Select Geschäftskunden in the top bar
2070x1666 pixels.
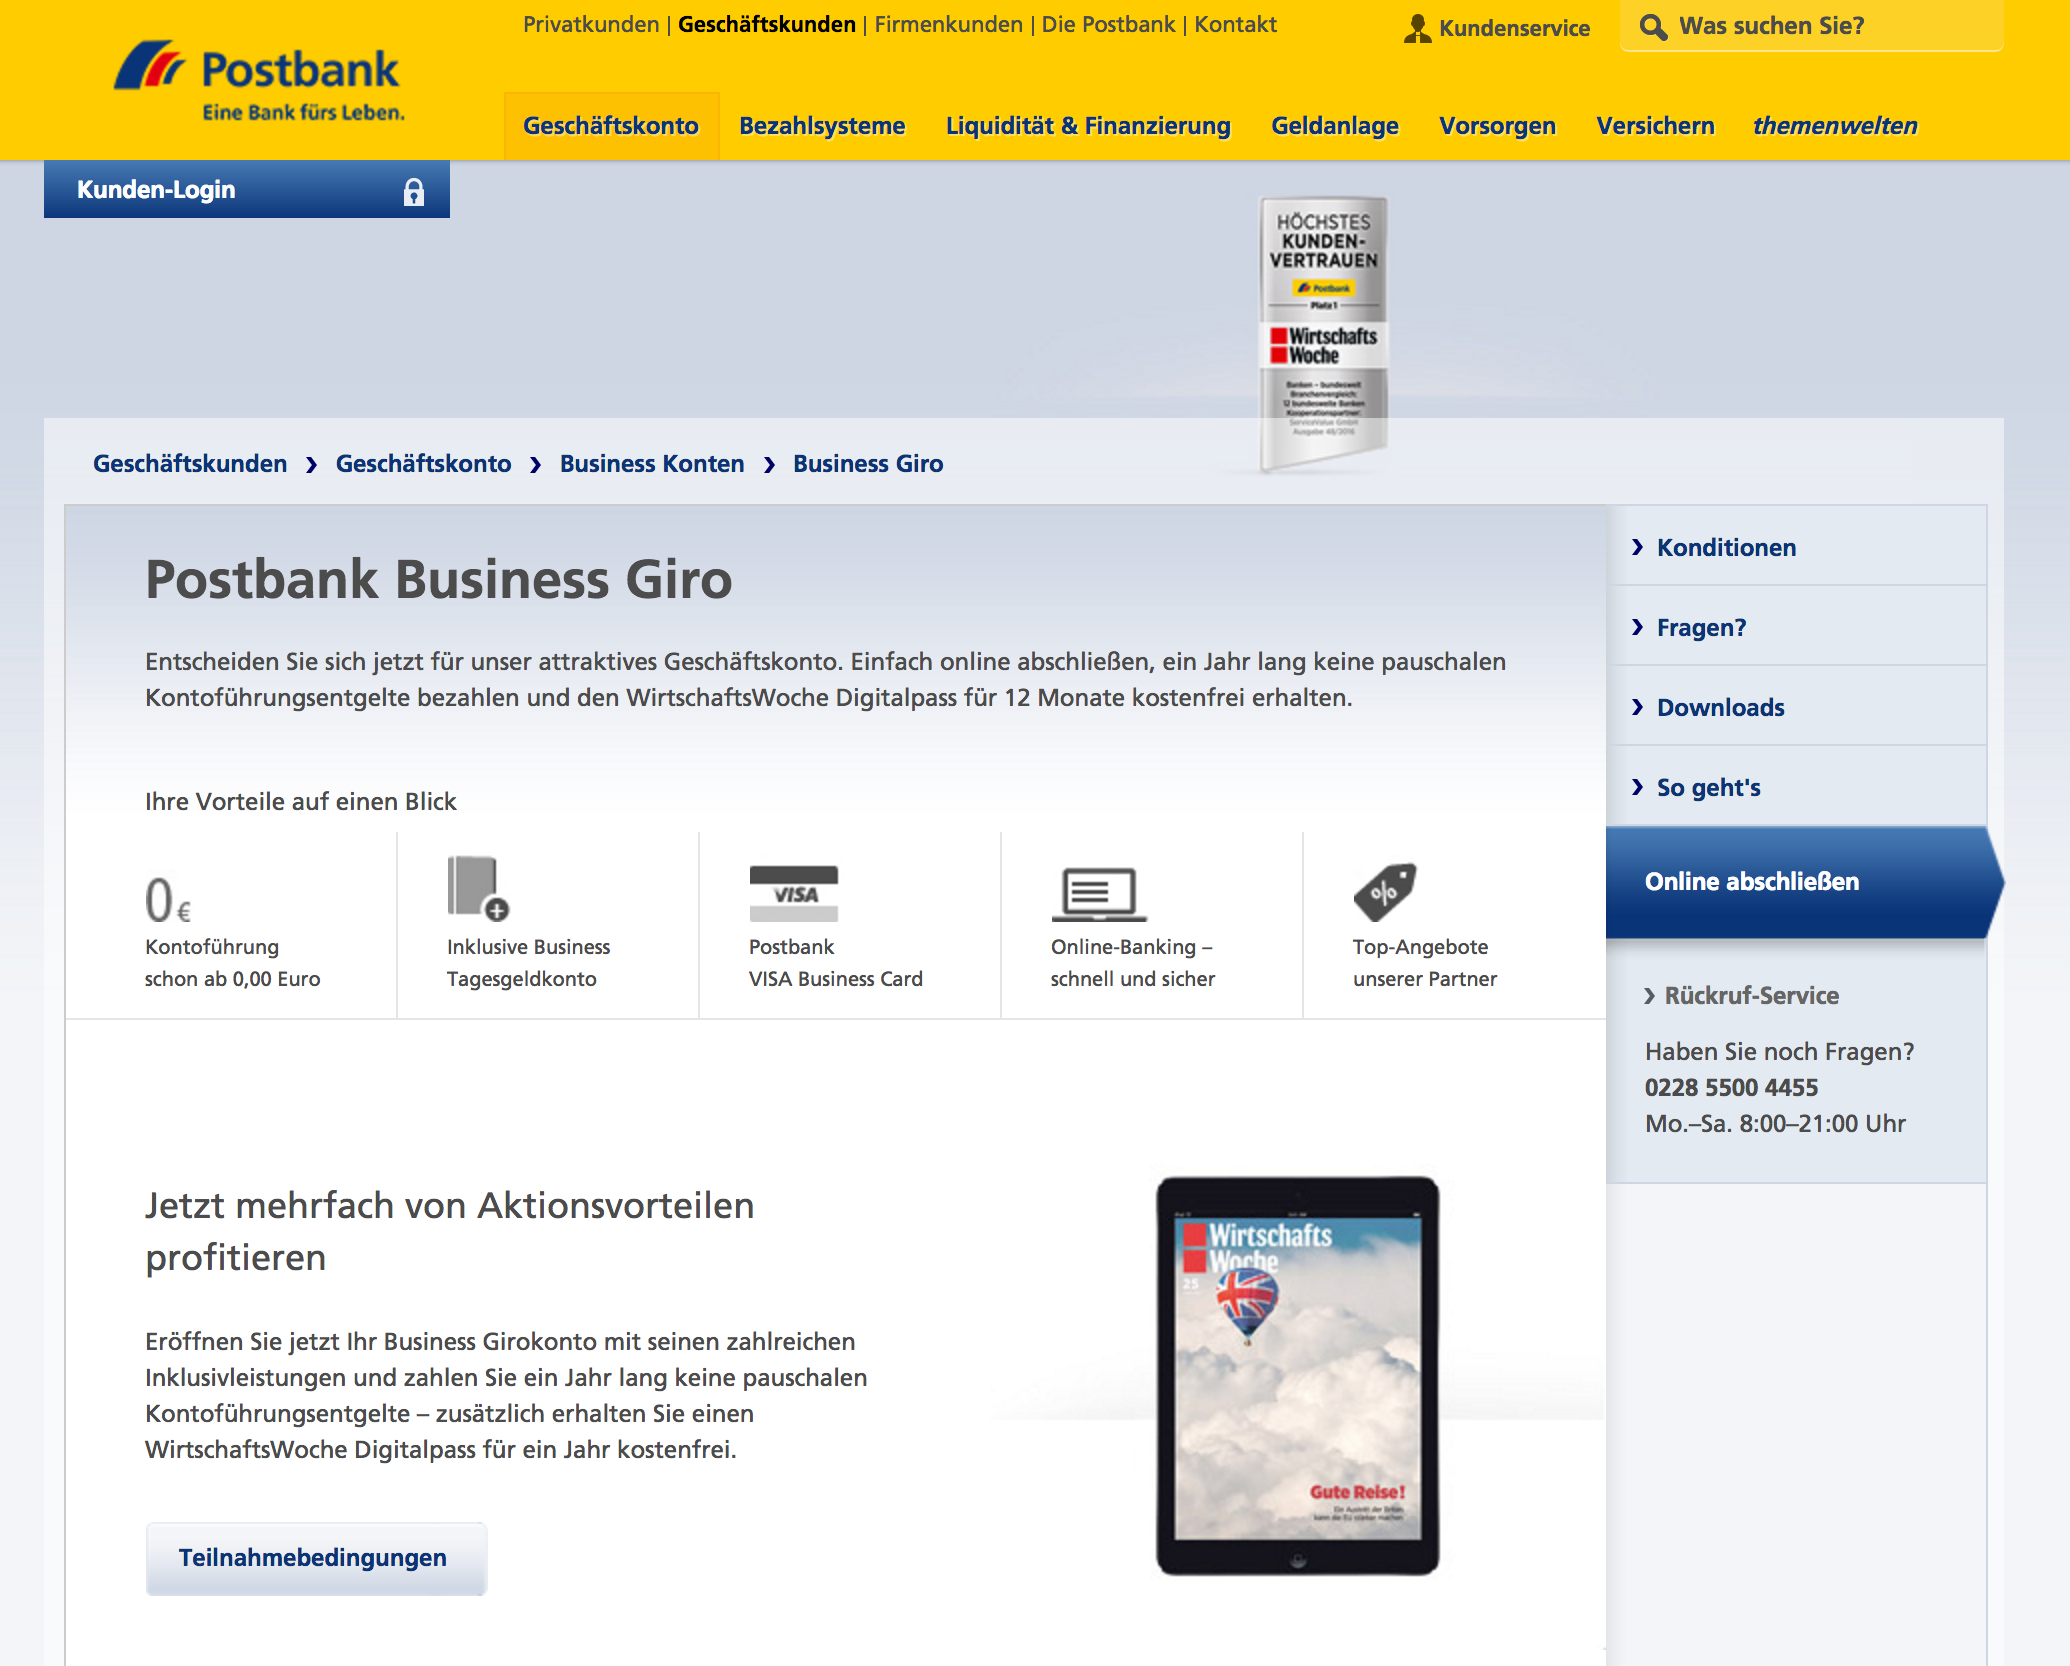[767, 24]
